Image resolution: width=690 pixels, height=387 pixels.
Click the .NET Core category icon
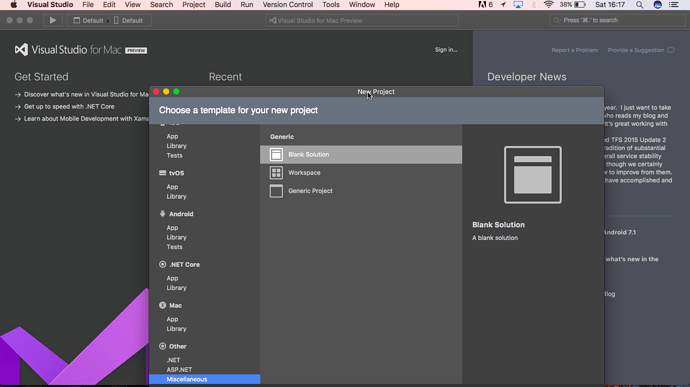[x=162, y=265]
